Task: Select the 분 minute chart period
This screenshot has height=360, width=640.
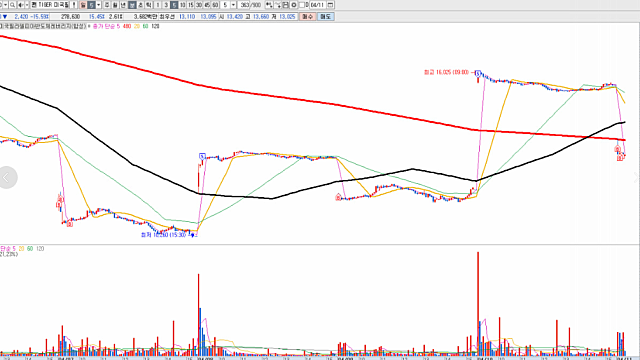Action: coord(131,5)
